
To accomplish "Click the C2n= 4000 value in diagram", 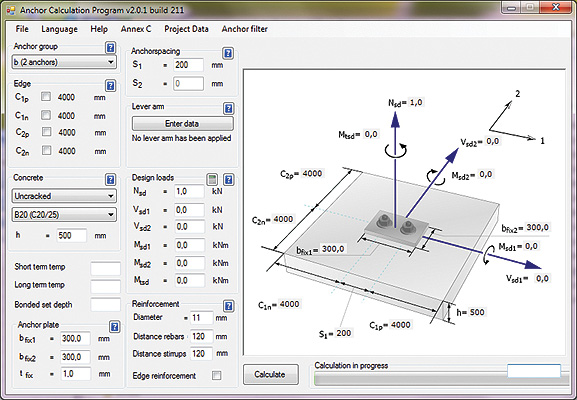I will point(283,219).
